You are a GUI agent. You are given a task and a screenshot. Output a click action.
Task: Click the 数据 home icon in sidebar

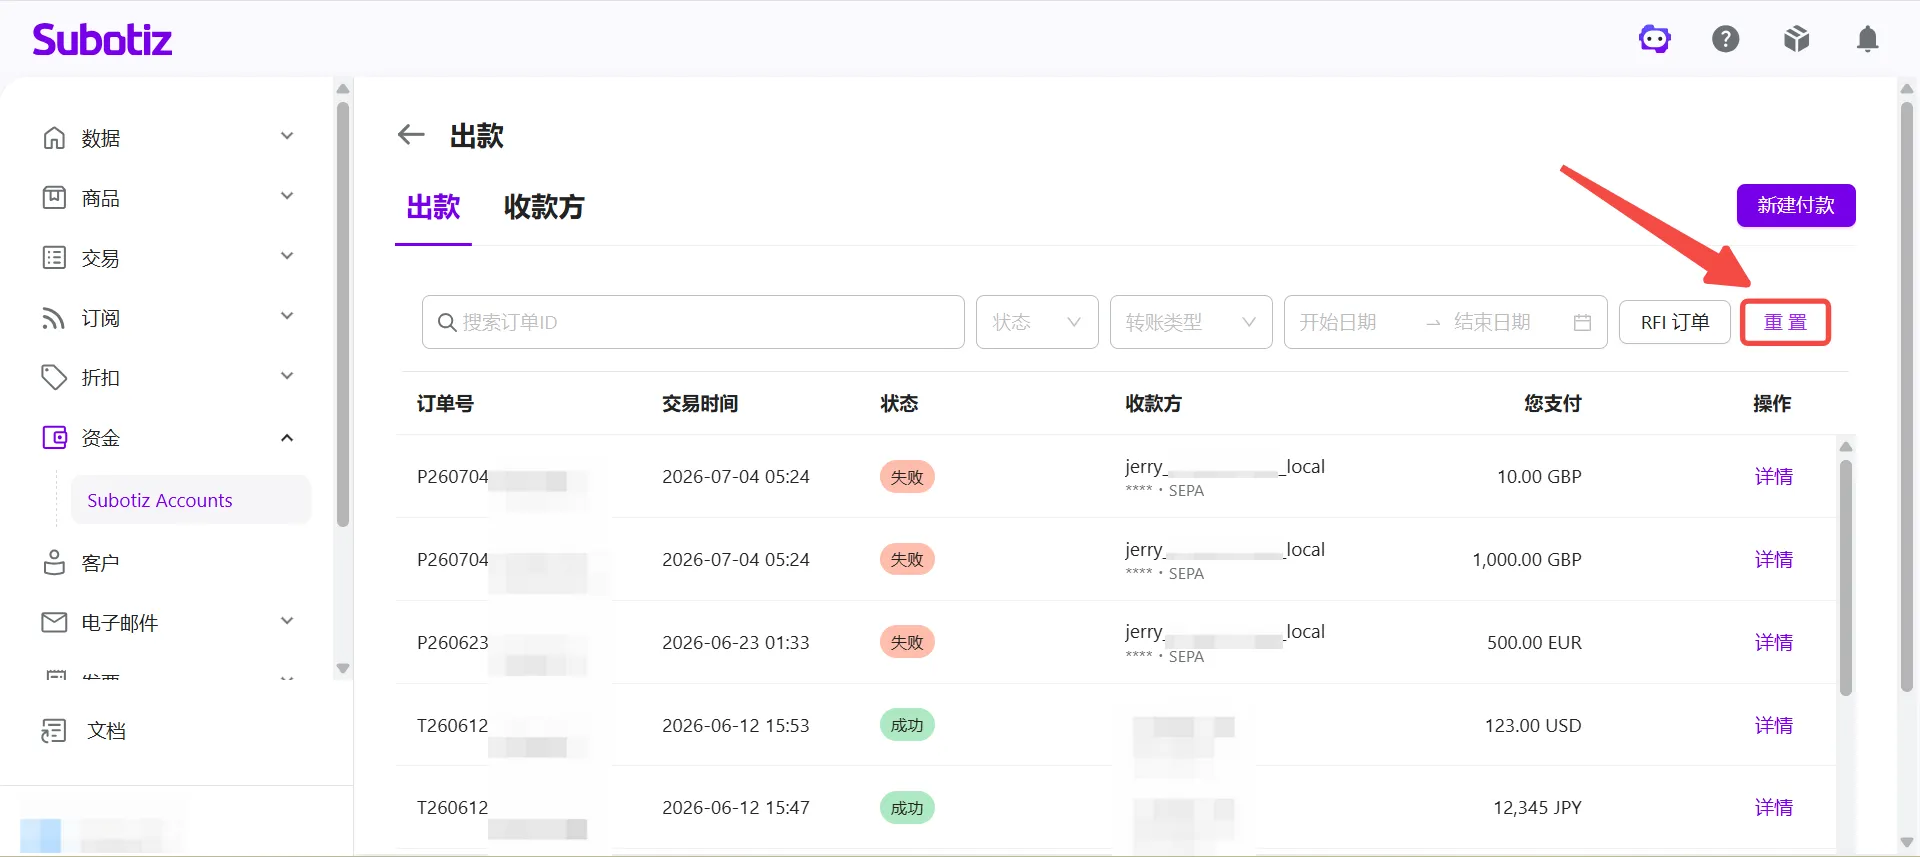click(54, 138)
